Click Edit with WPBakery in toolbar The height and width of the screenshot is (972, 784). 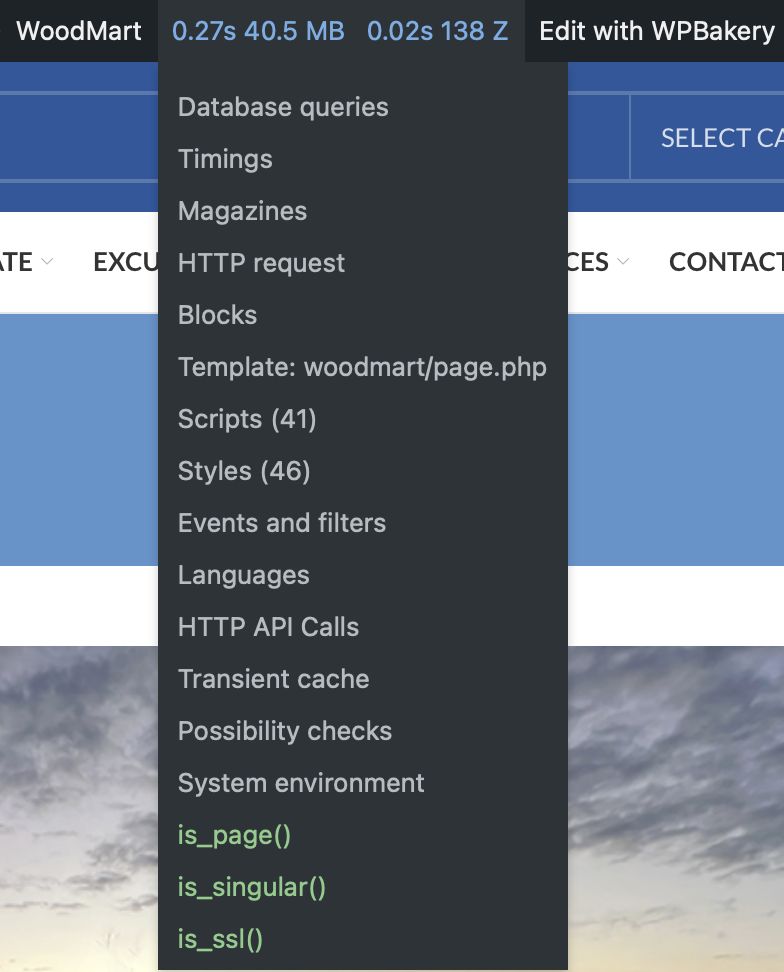pyautogui.click(x=657, y=31)
